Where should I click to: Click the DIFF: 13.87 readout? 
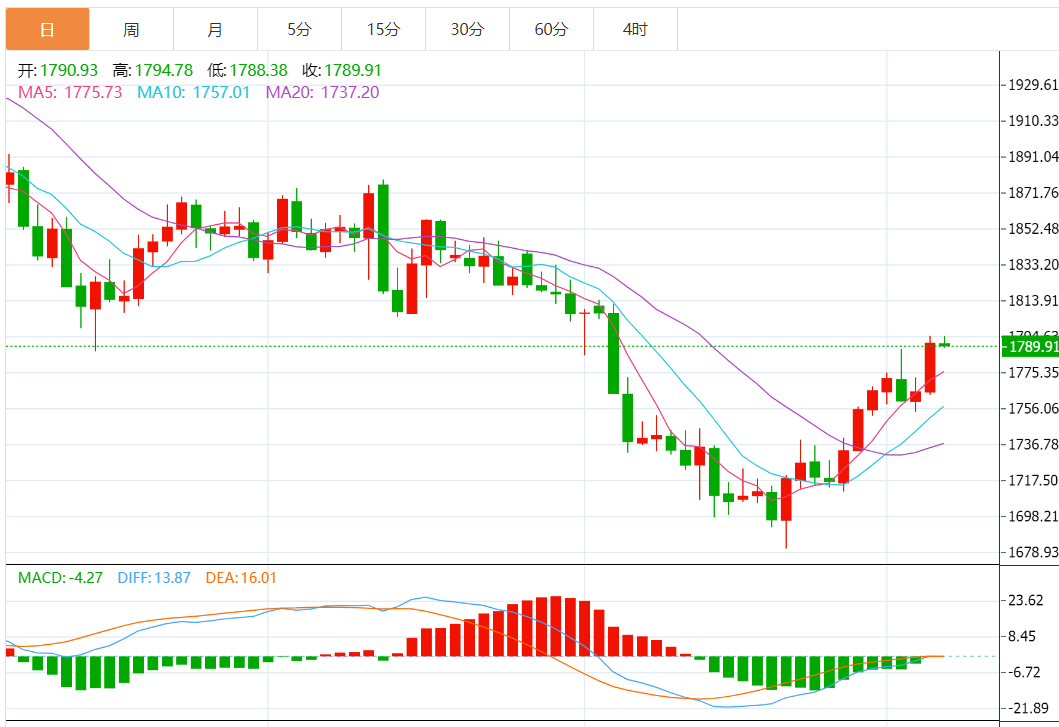point(154,578)
